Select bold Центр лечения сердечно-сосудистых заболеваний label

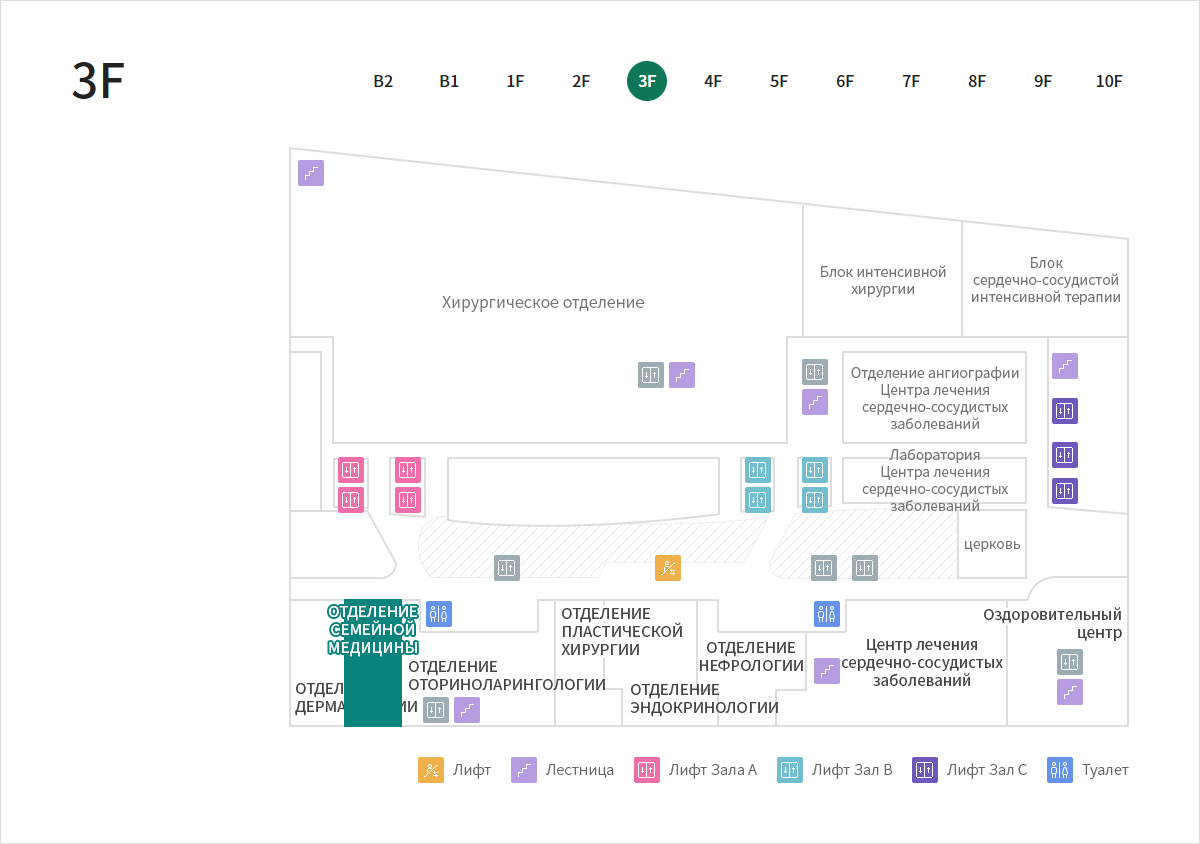pos(922,662)
